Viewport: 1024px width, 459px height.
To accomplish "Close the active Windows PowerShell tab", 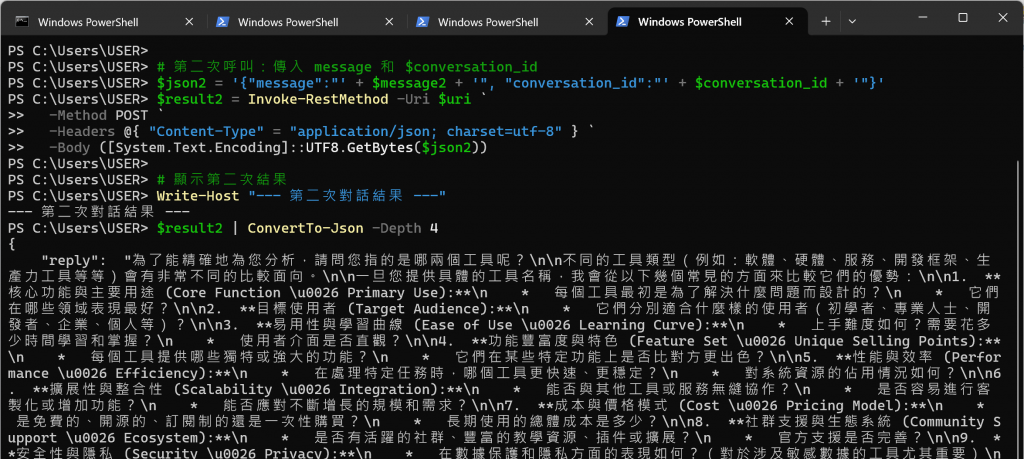I will [790, 22].
